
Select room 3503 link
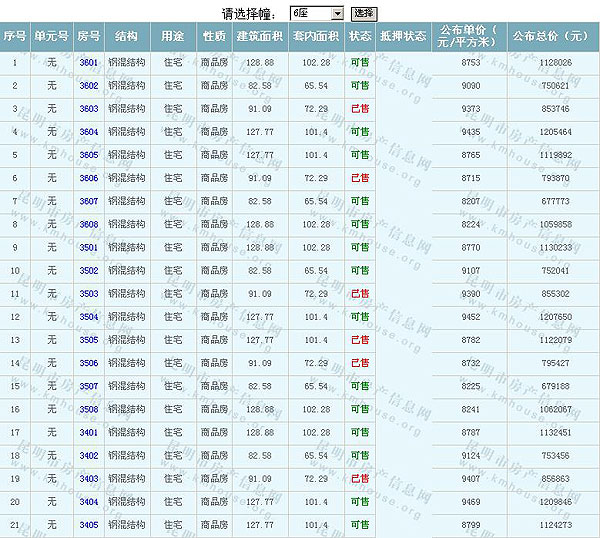tap(89, 294)
